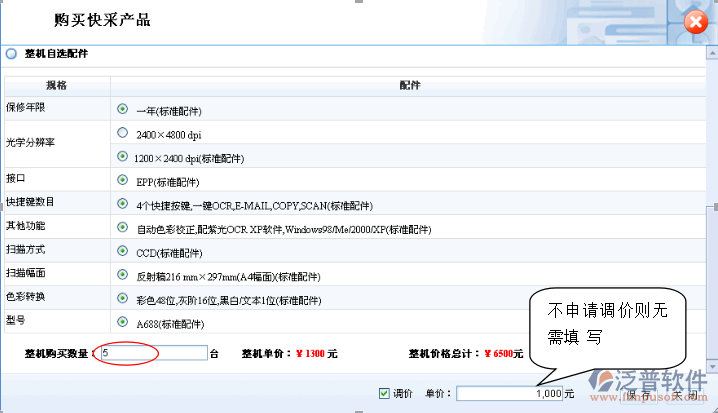Choose 2400×4800 dpi optical resolution
Viewport: 718px width, 413px height.
pyautogui.click(x=123, y=132)
